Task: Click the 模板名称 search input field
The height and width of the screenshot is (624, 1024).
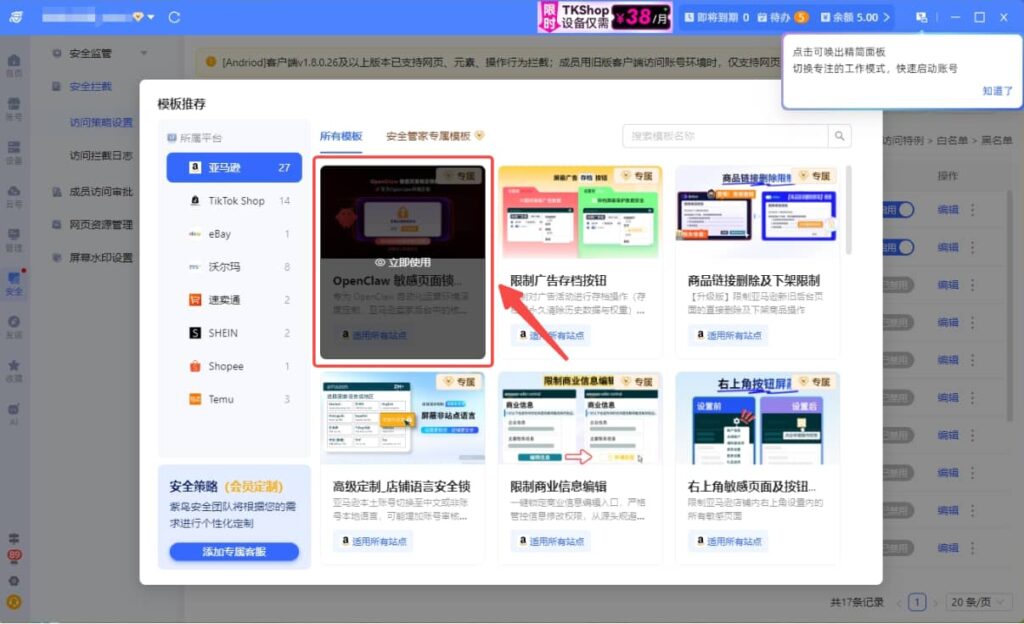Action: click(x=725, y=136)
